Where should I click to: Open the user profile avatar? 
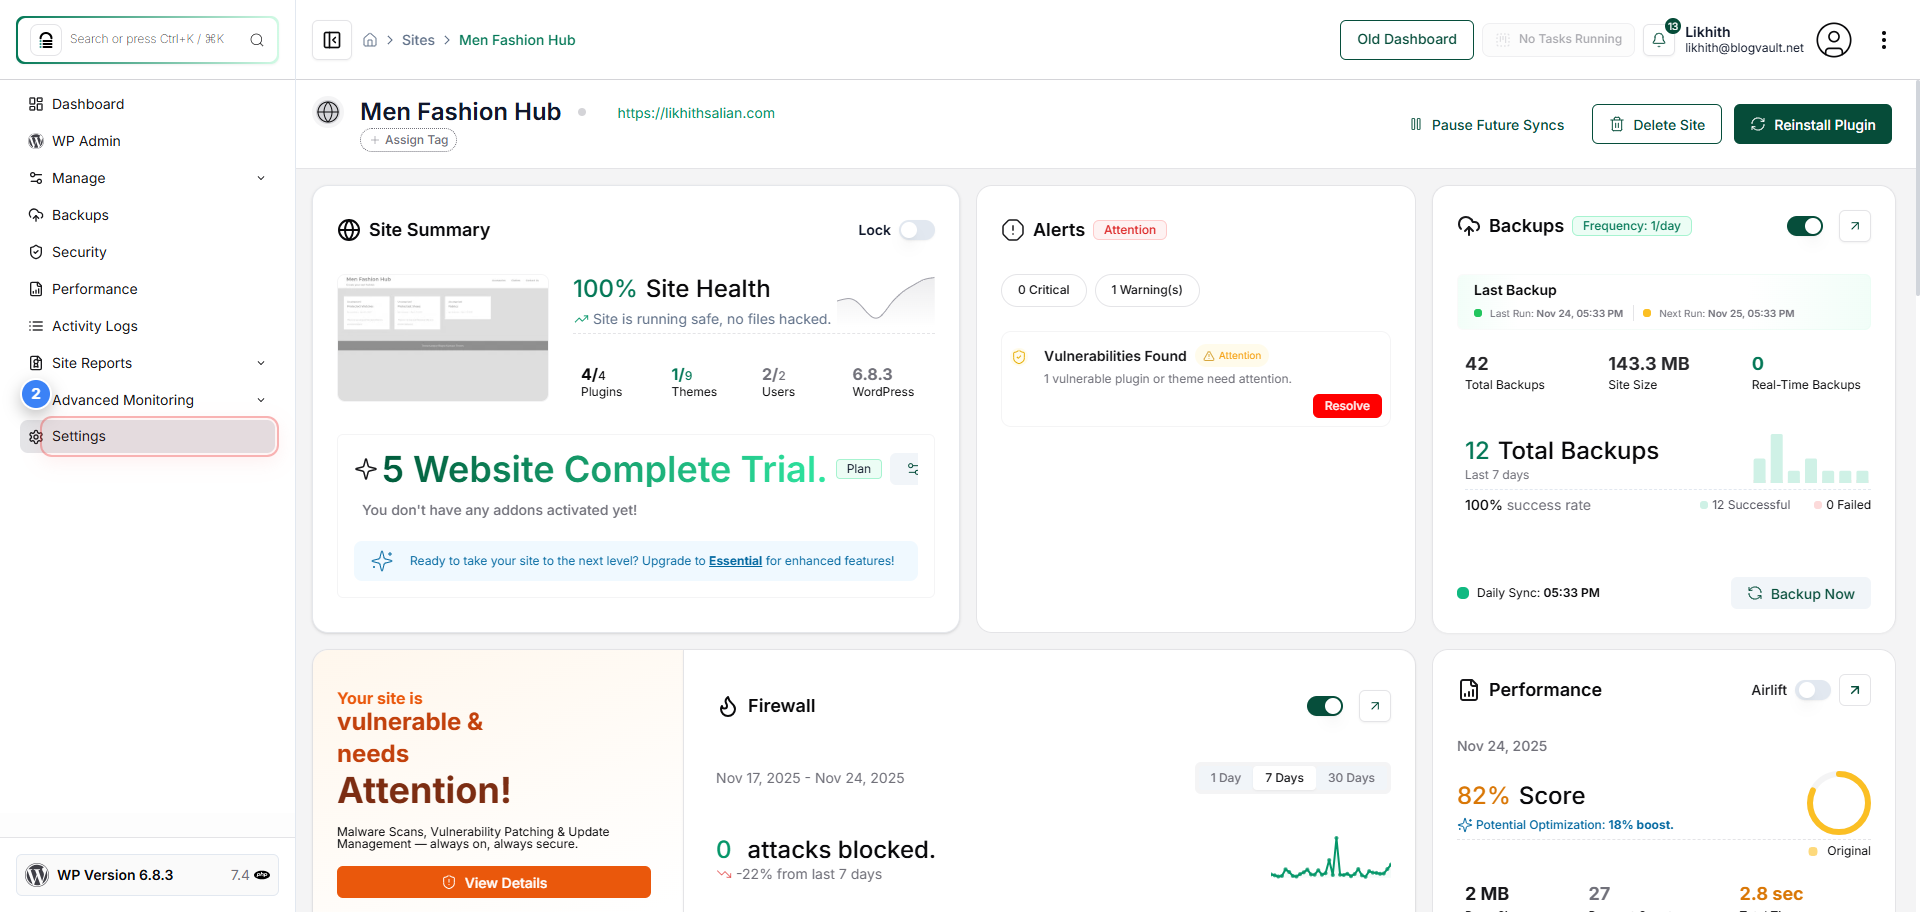point(1834,40)
